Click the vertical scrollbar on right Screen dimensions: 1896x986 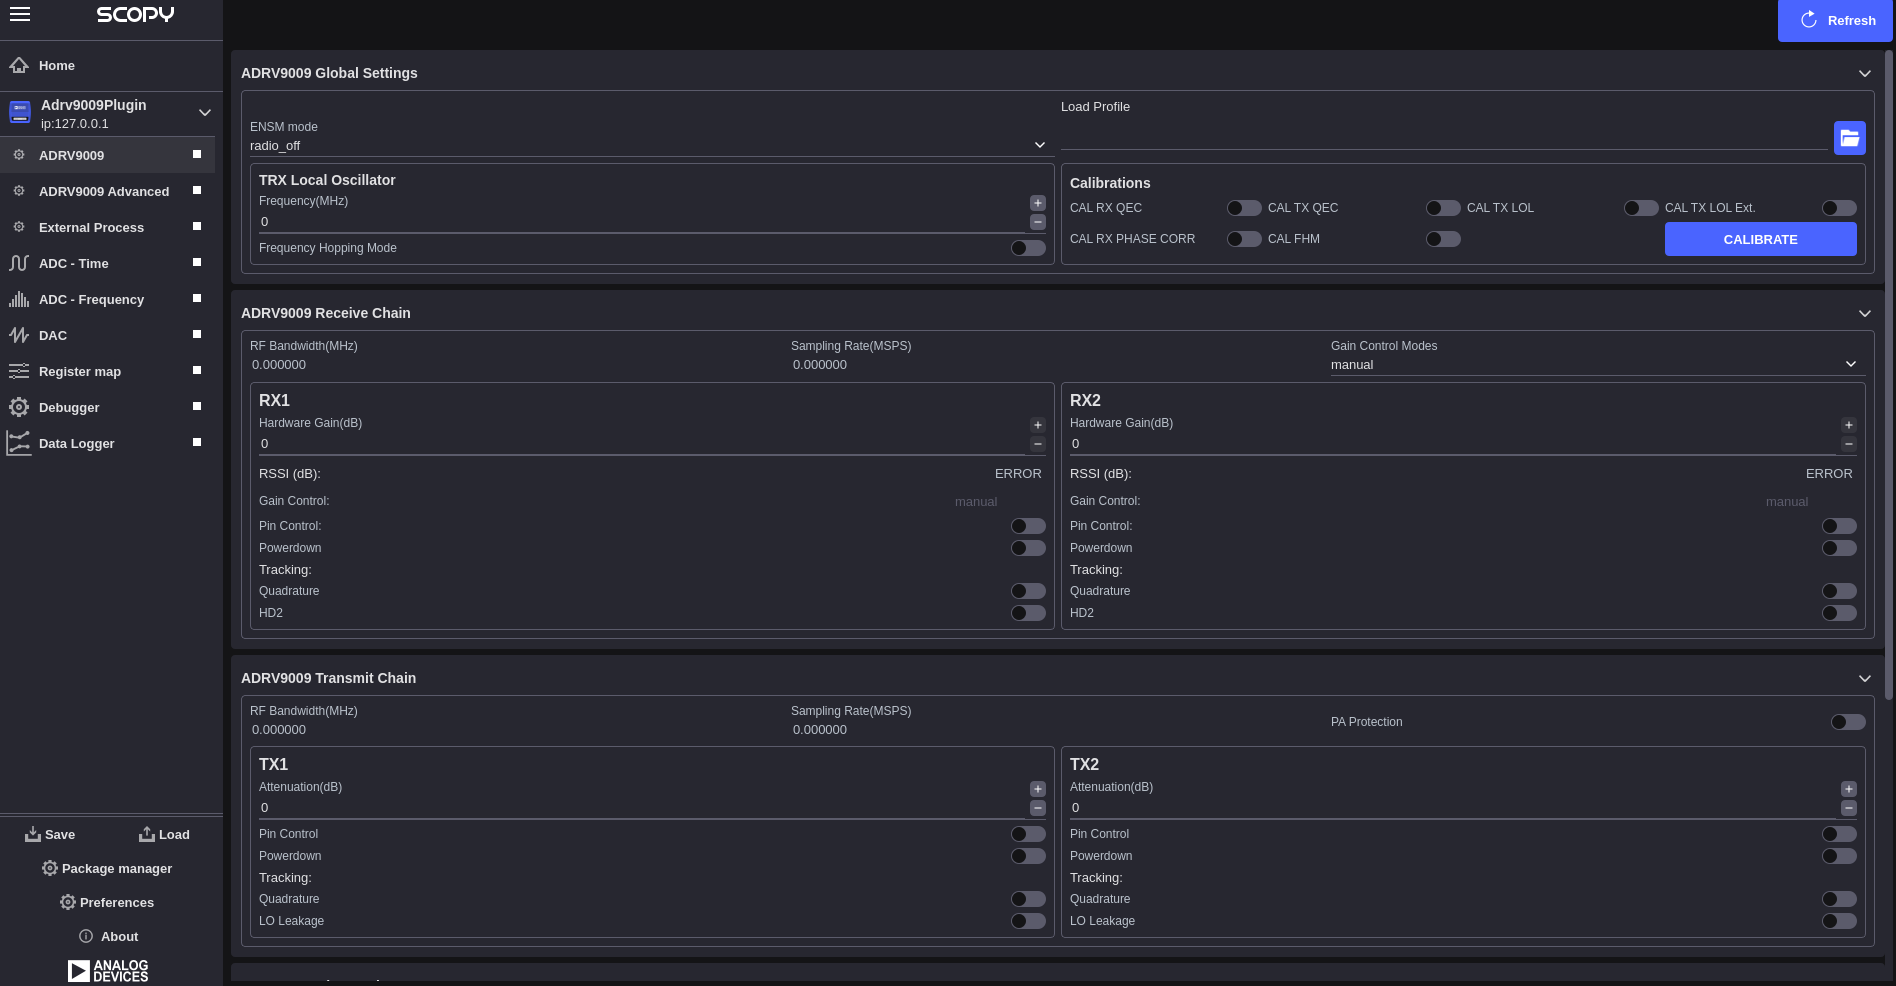coord(1889,375)
